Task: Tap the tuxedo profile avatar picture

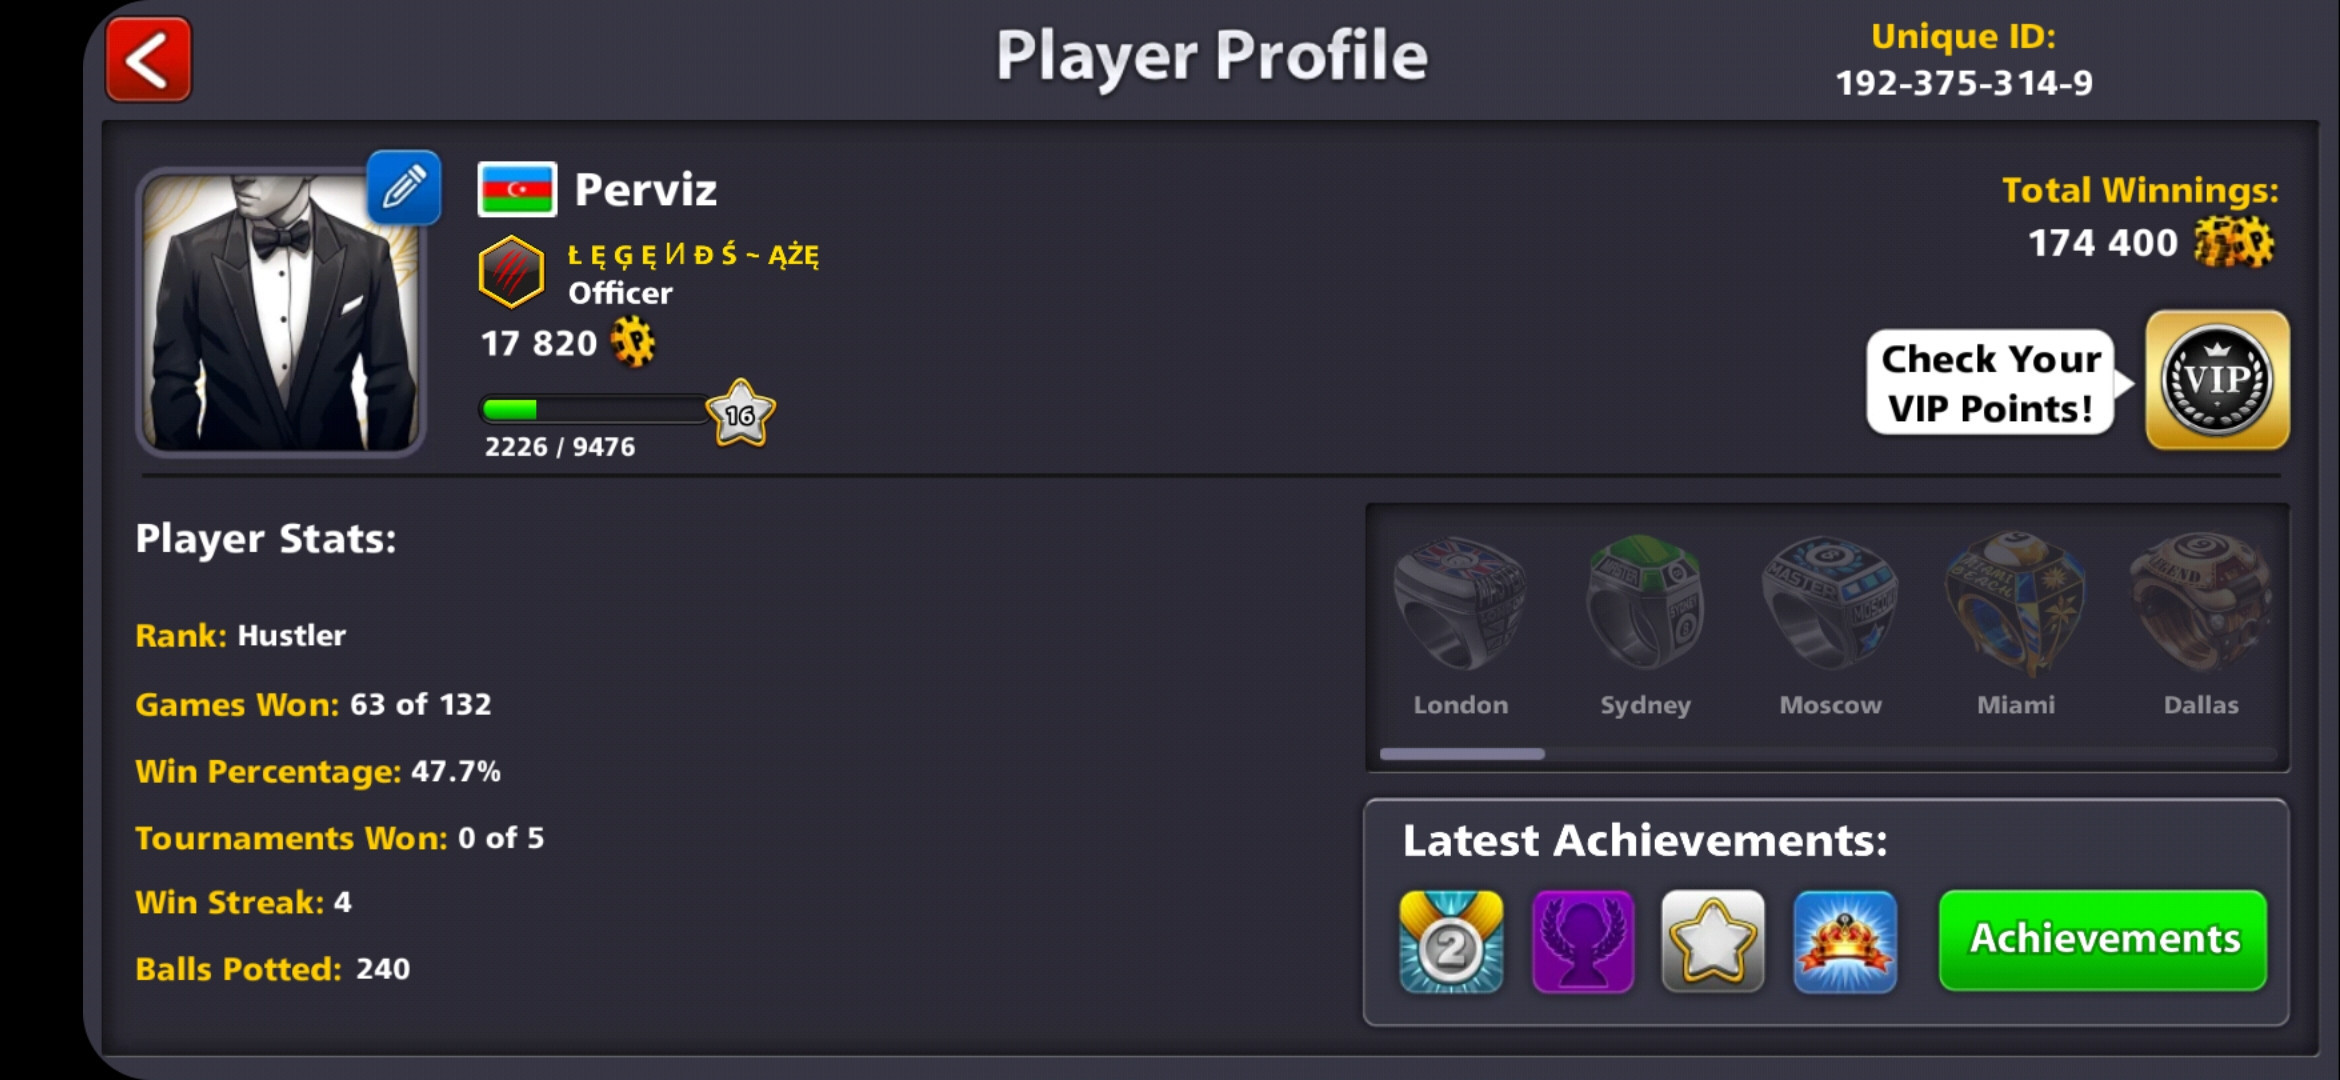Action: coord(281,311)
